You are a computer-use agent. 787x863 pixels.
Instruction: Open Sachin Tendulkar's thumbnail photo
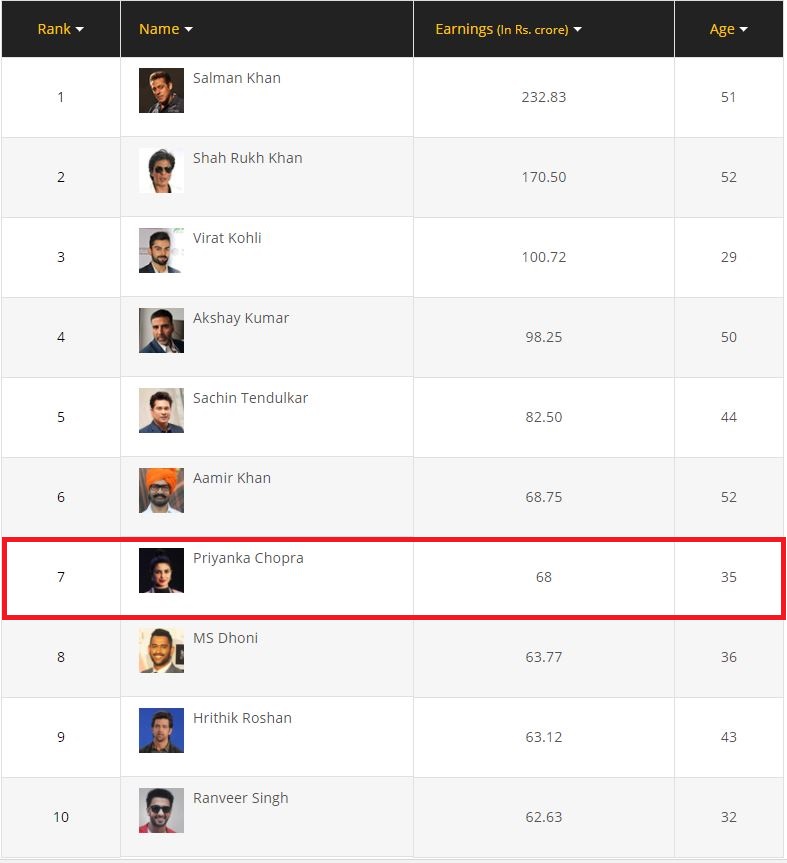tap(161, 411)
